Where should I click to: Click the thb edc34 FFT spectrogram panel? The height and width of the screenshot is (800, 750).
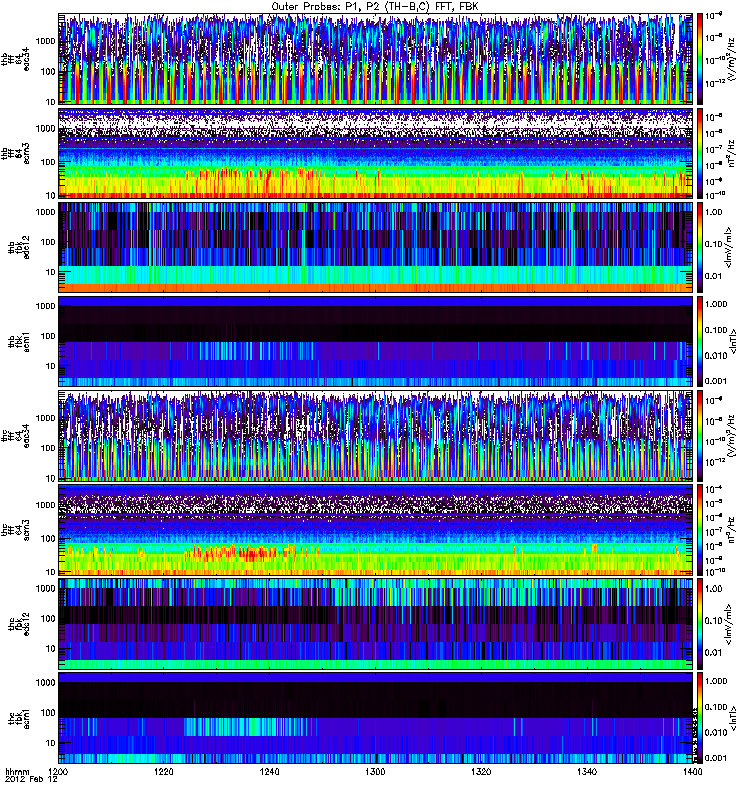coord(375,58)
